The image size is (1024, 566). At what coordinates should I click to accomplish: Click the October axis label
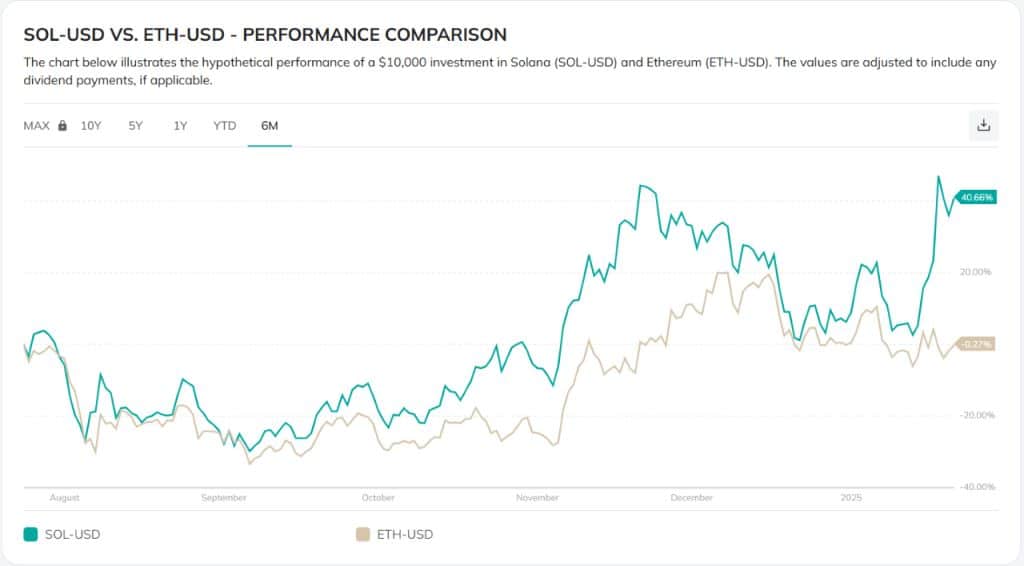(x=378, y=497)
